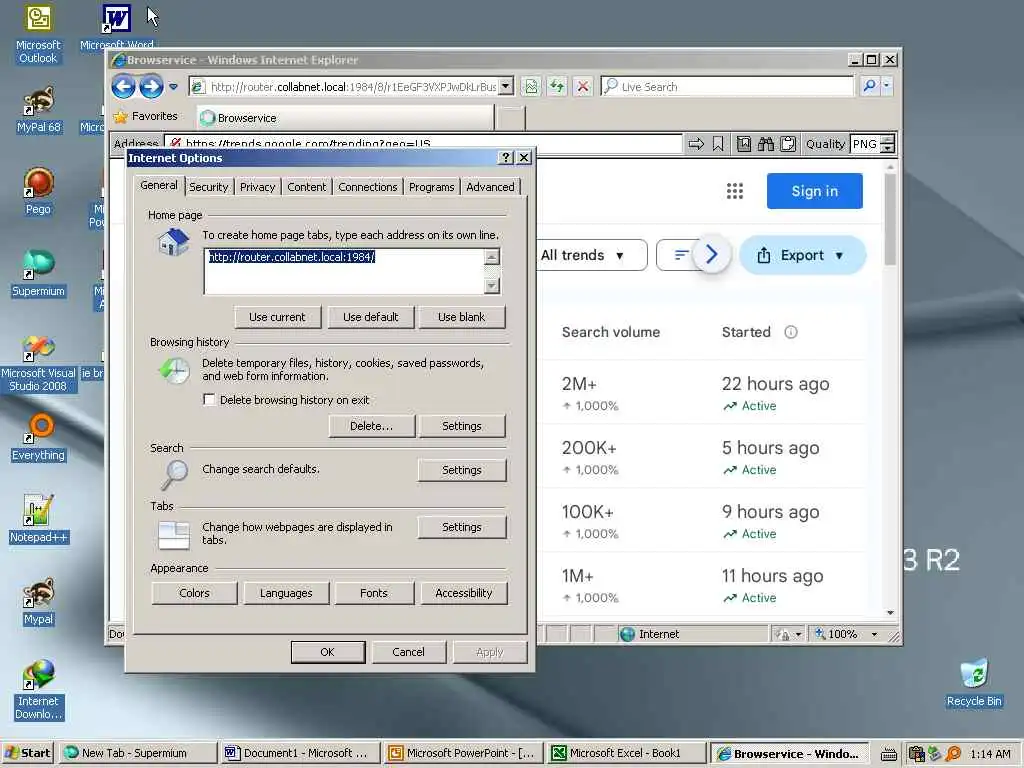
Task: Click the right chevron scroll arrow
Action: click(711, 255)
